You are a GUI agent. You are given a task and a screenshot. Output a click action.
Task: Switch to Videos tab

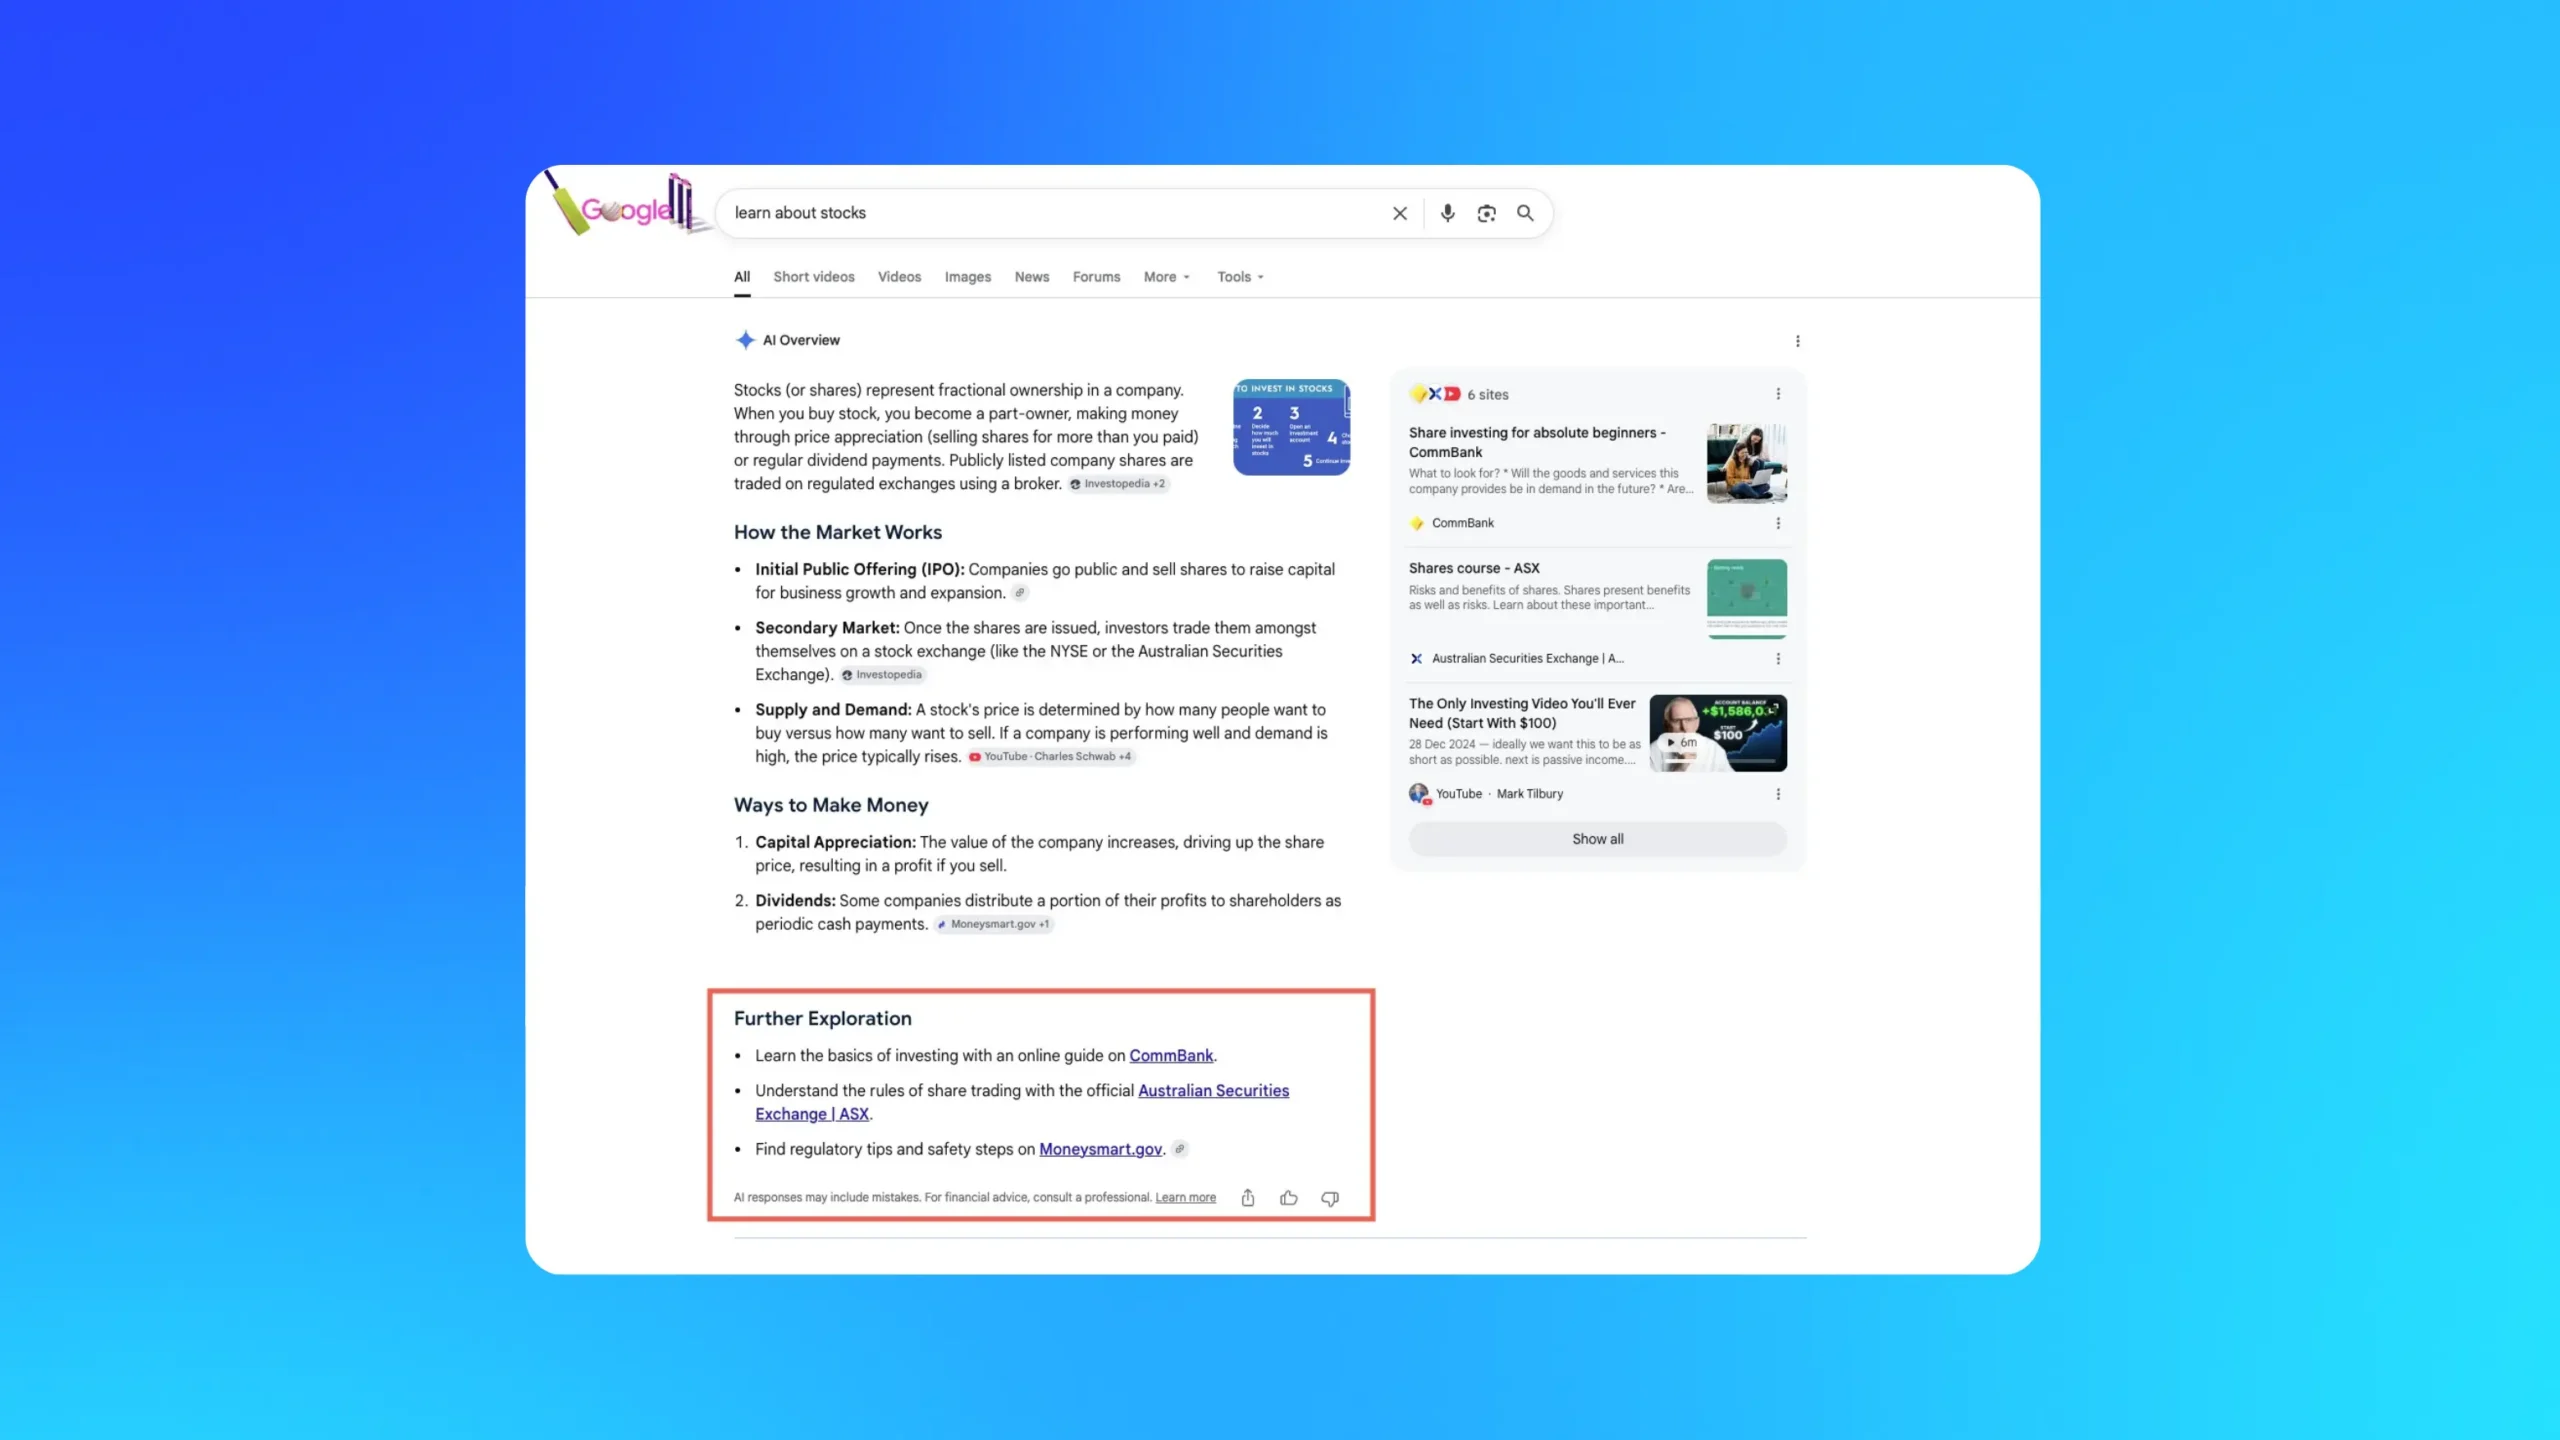coord(899,277)
